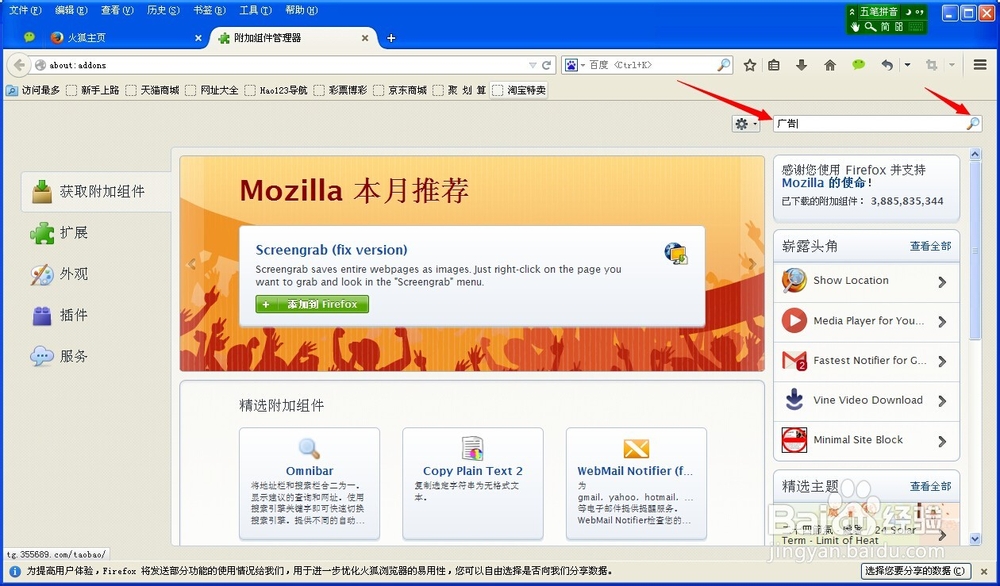
Task: Click the screenshot crop tool icon
Action: pos(932,65)
